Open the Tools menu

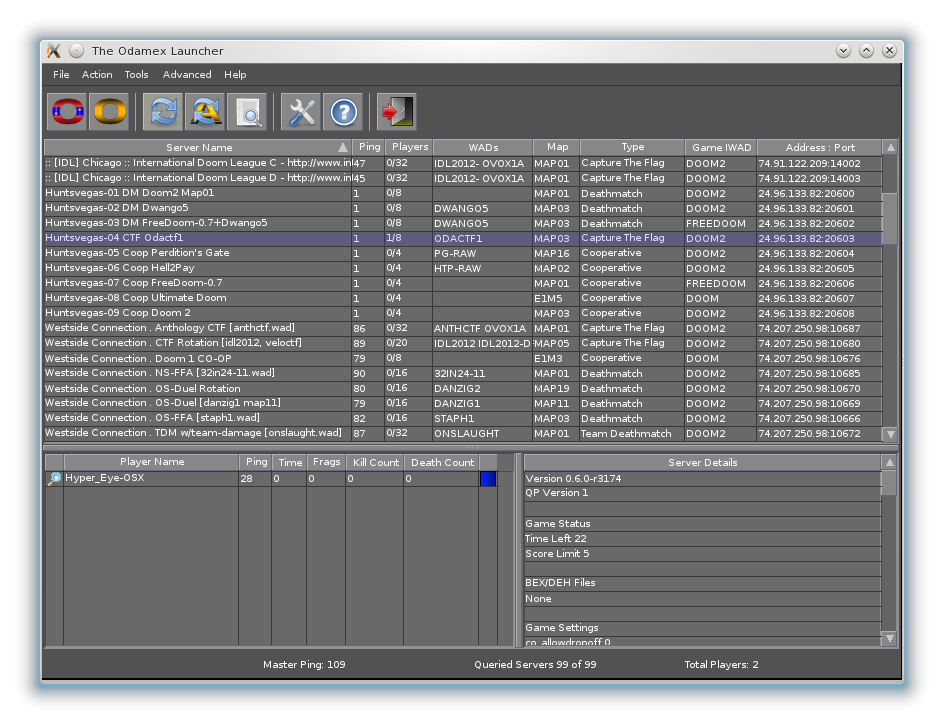(x=136, y=75)
